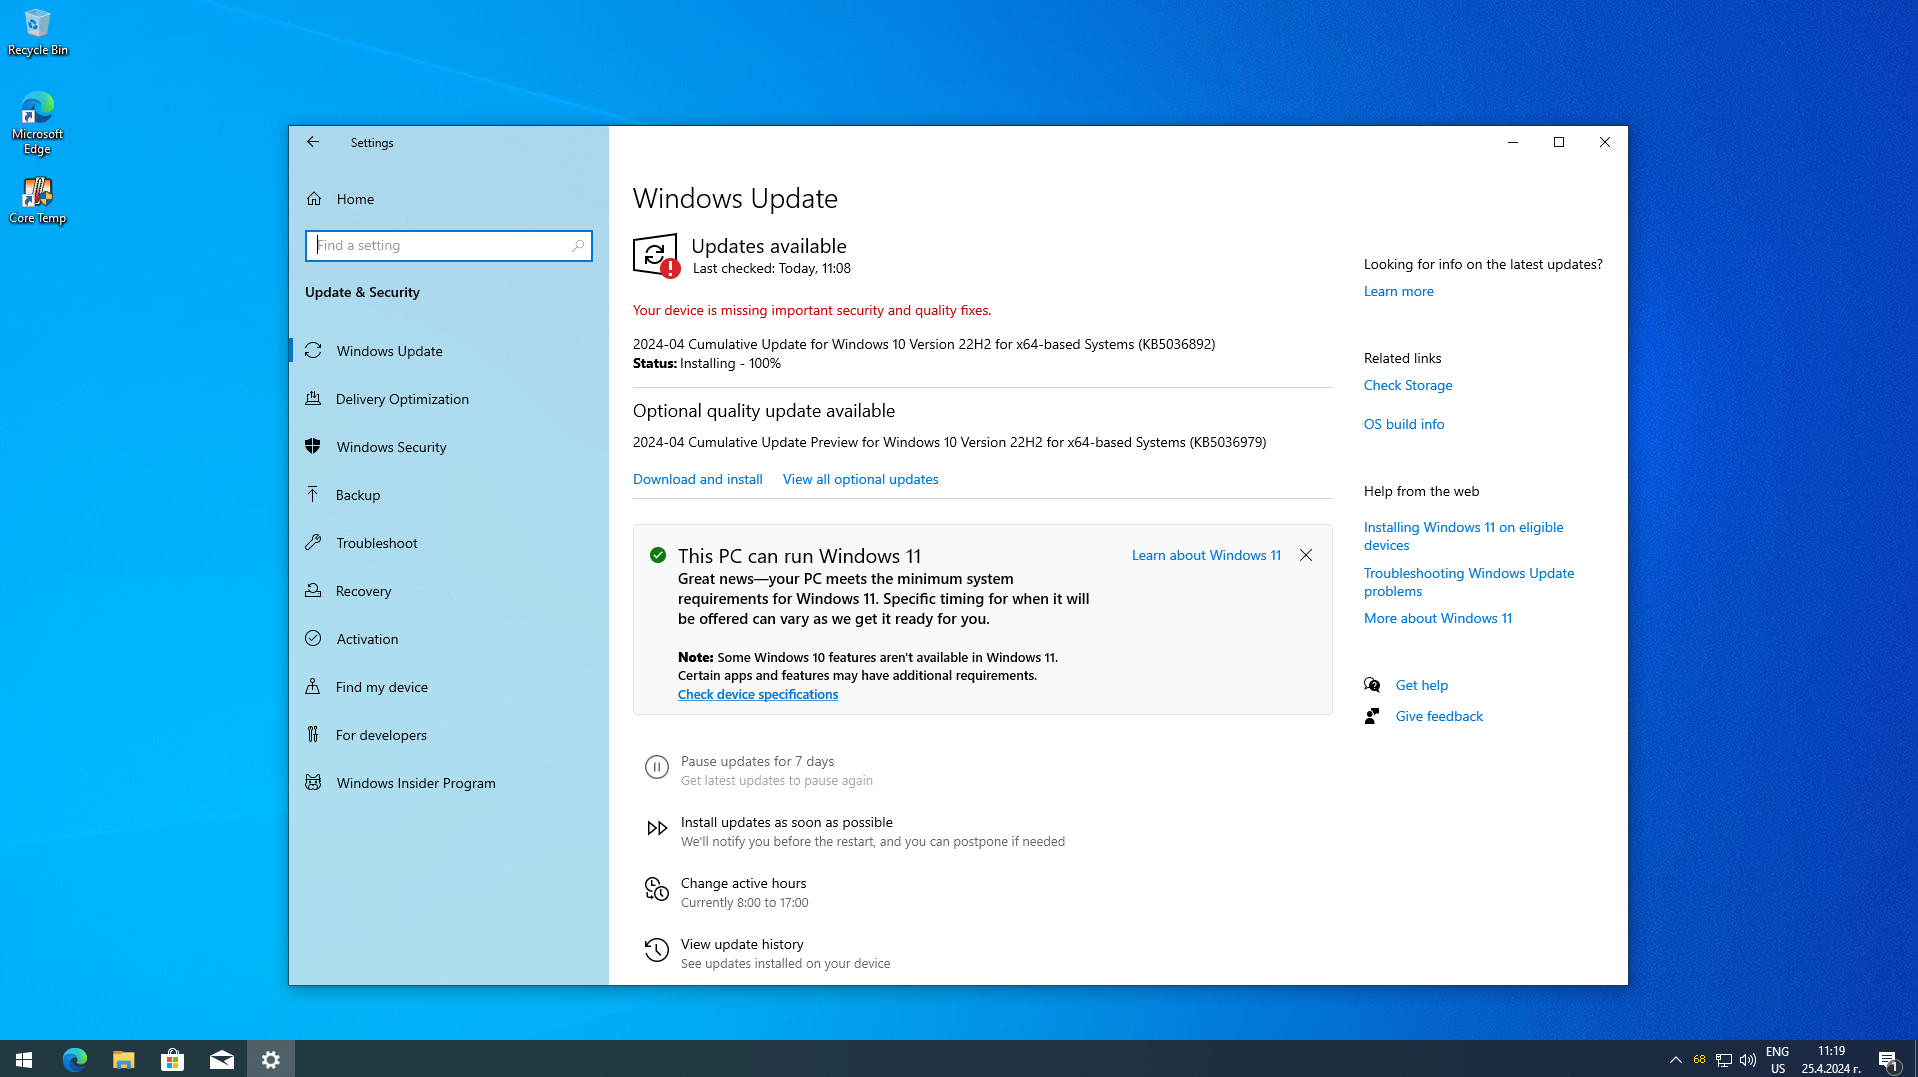Click the Home icon in sidebar
This screenshot has width=1918, height=1077.
coord(314,199)
